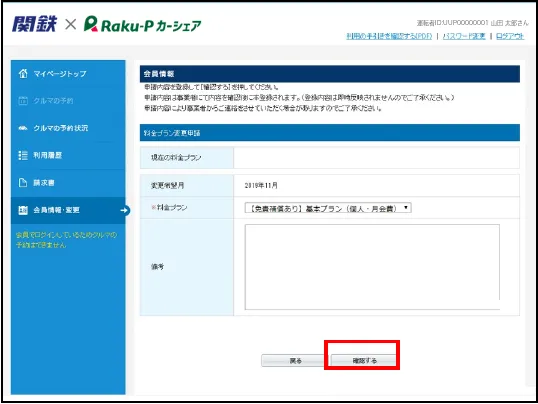Open the 料金プラン dropdown
The height and width of the screenshot is (404, 538).
328,208
